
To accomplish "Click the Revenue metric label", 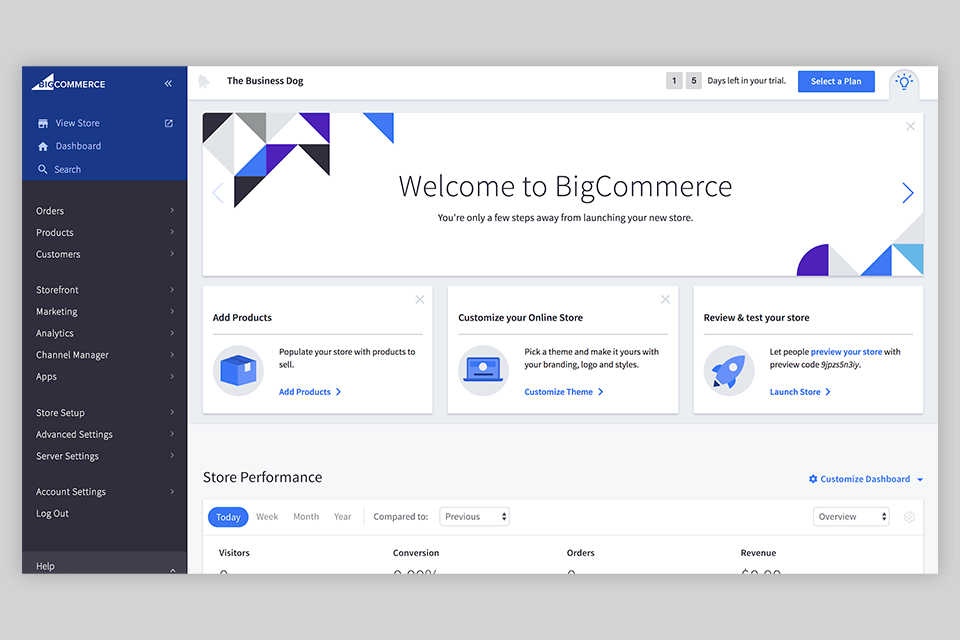I will click(759, 553).
